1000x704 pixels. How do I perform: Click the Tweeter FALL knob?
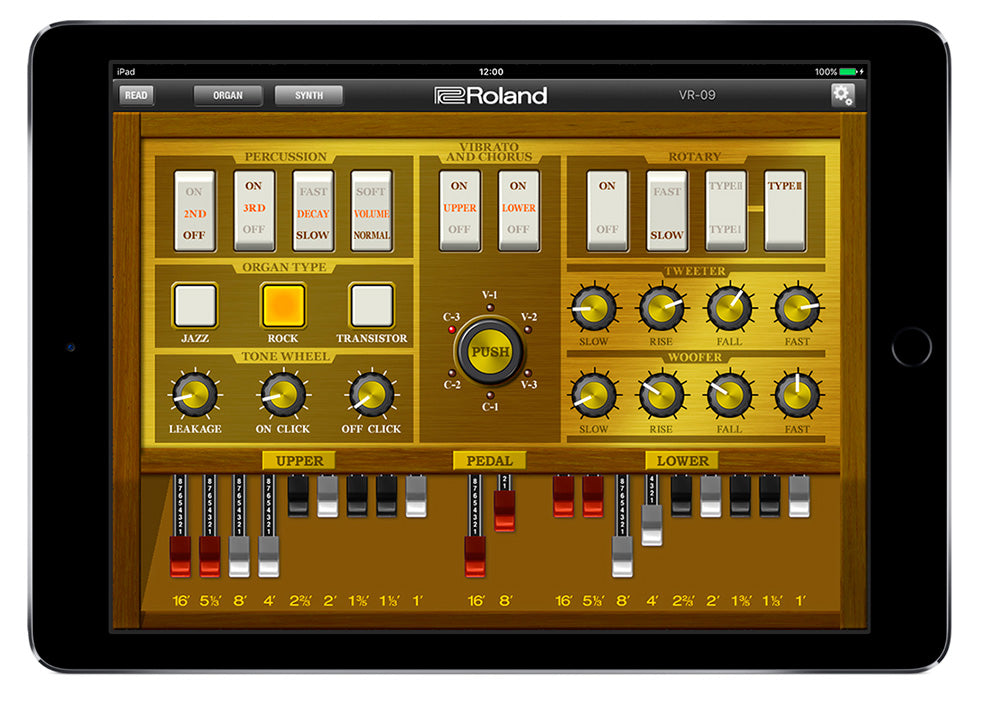coord(729,308)
